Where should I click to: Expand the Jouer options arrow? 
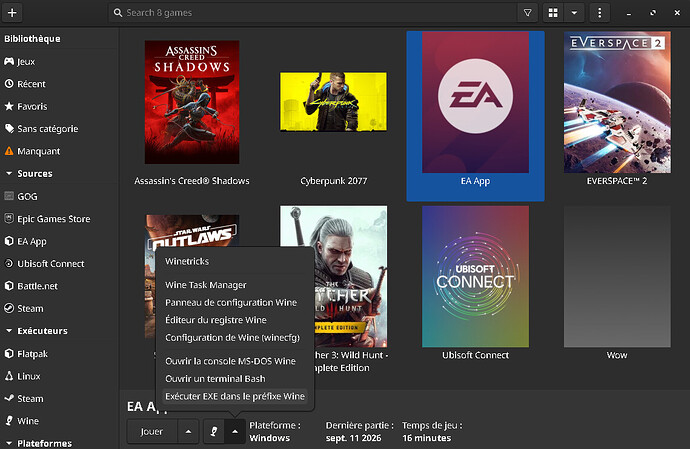point(188,431)
